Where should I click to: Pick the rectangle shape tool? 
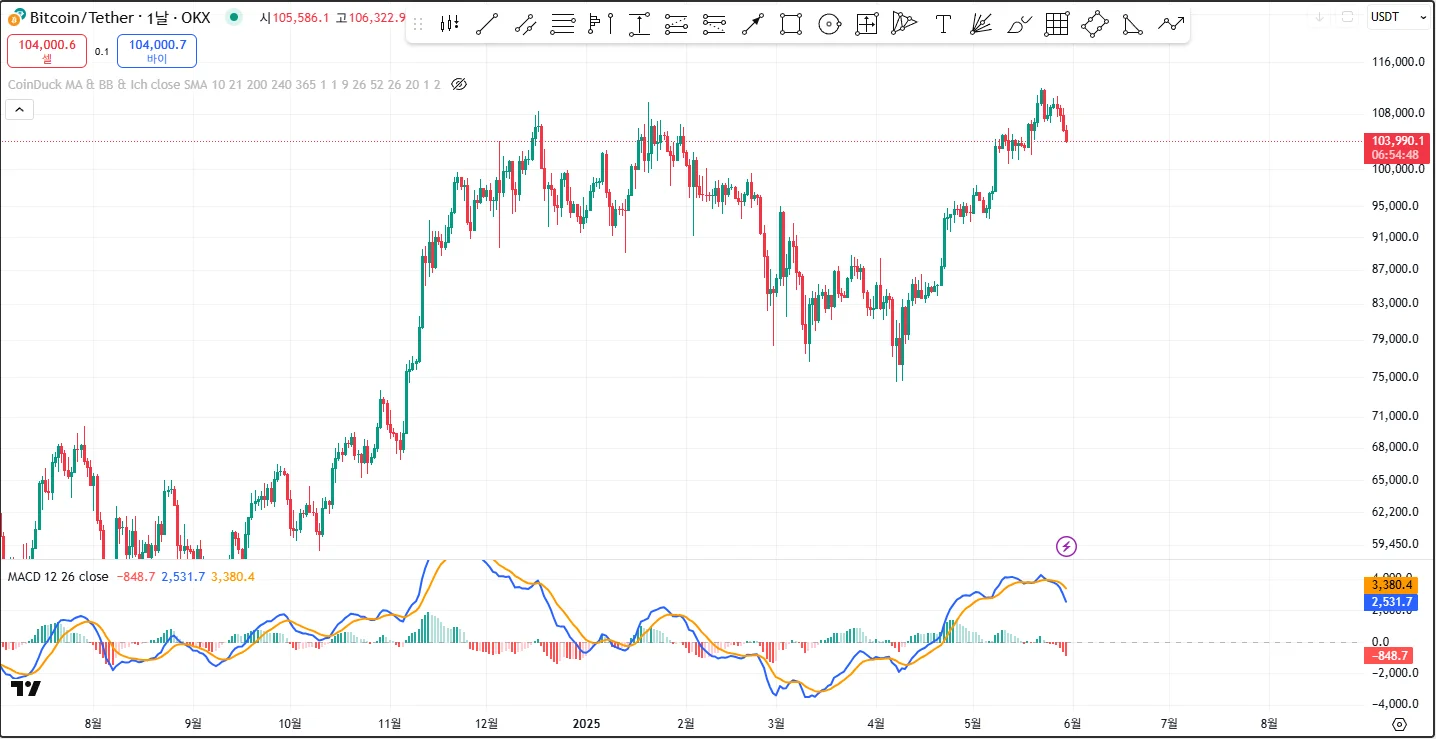tap(790, 25)
